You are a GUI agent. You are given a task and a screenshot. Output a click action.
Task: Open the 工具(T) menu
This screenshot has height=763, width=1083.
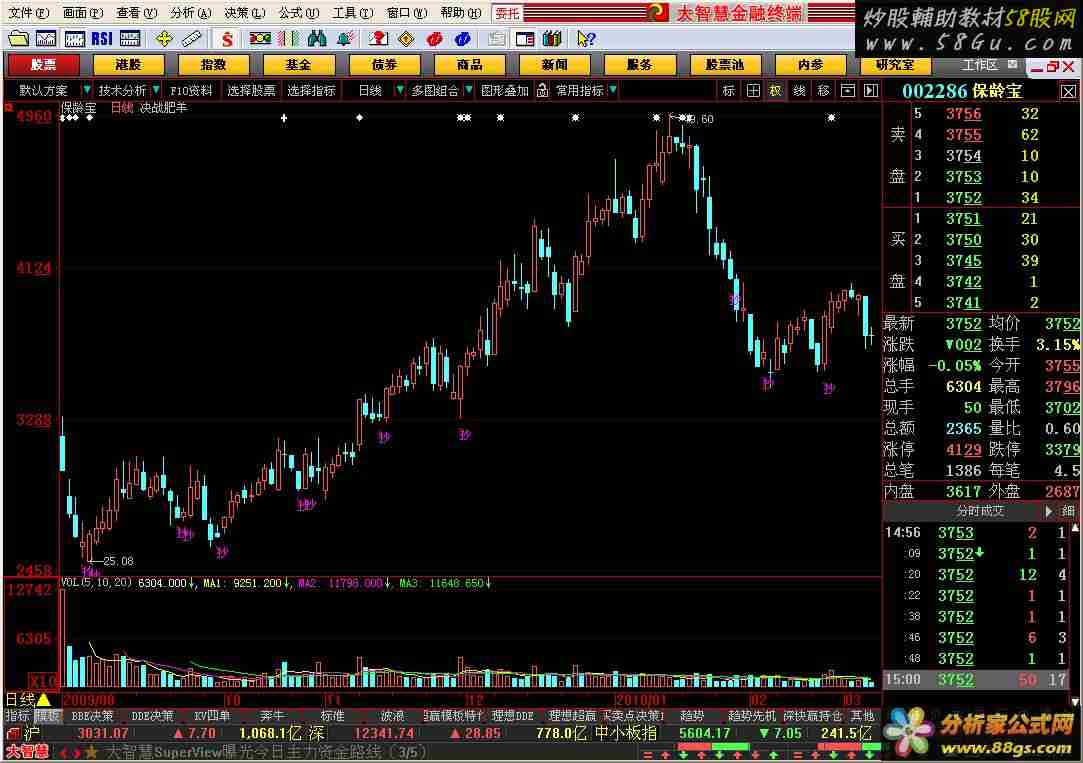pyautogui.click(x=352, y=12)
